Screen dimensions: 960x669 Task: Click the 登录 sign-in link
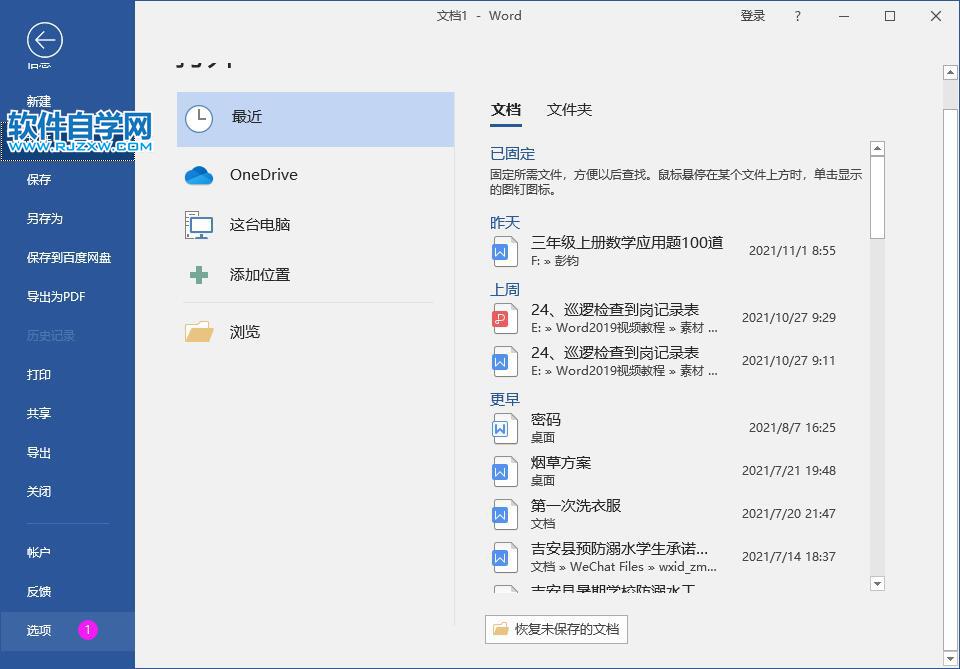(x=752, y=16)
